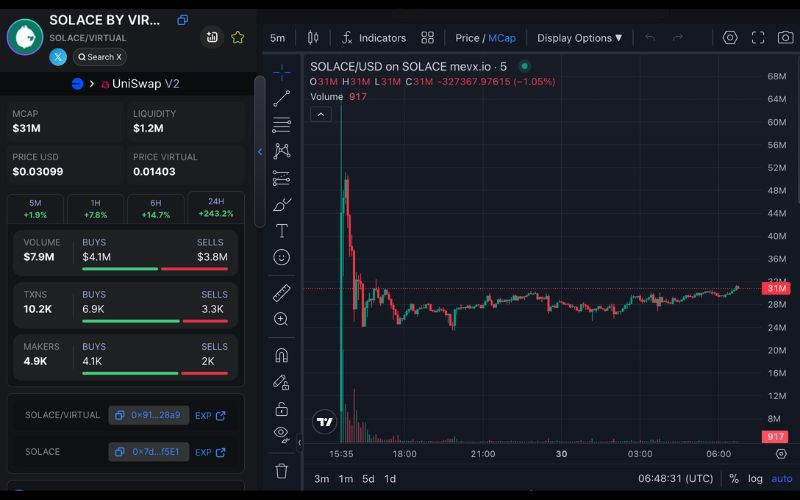The image size is (800, 500).
Task: Select the trend line drawing tool
Action: click(282, 98)
